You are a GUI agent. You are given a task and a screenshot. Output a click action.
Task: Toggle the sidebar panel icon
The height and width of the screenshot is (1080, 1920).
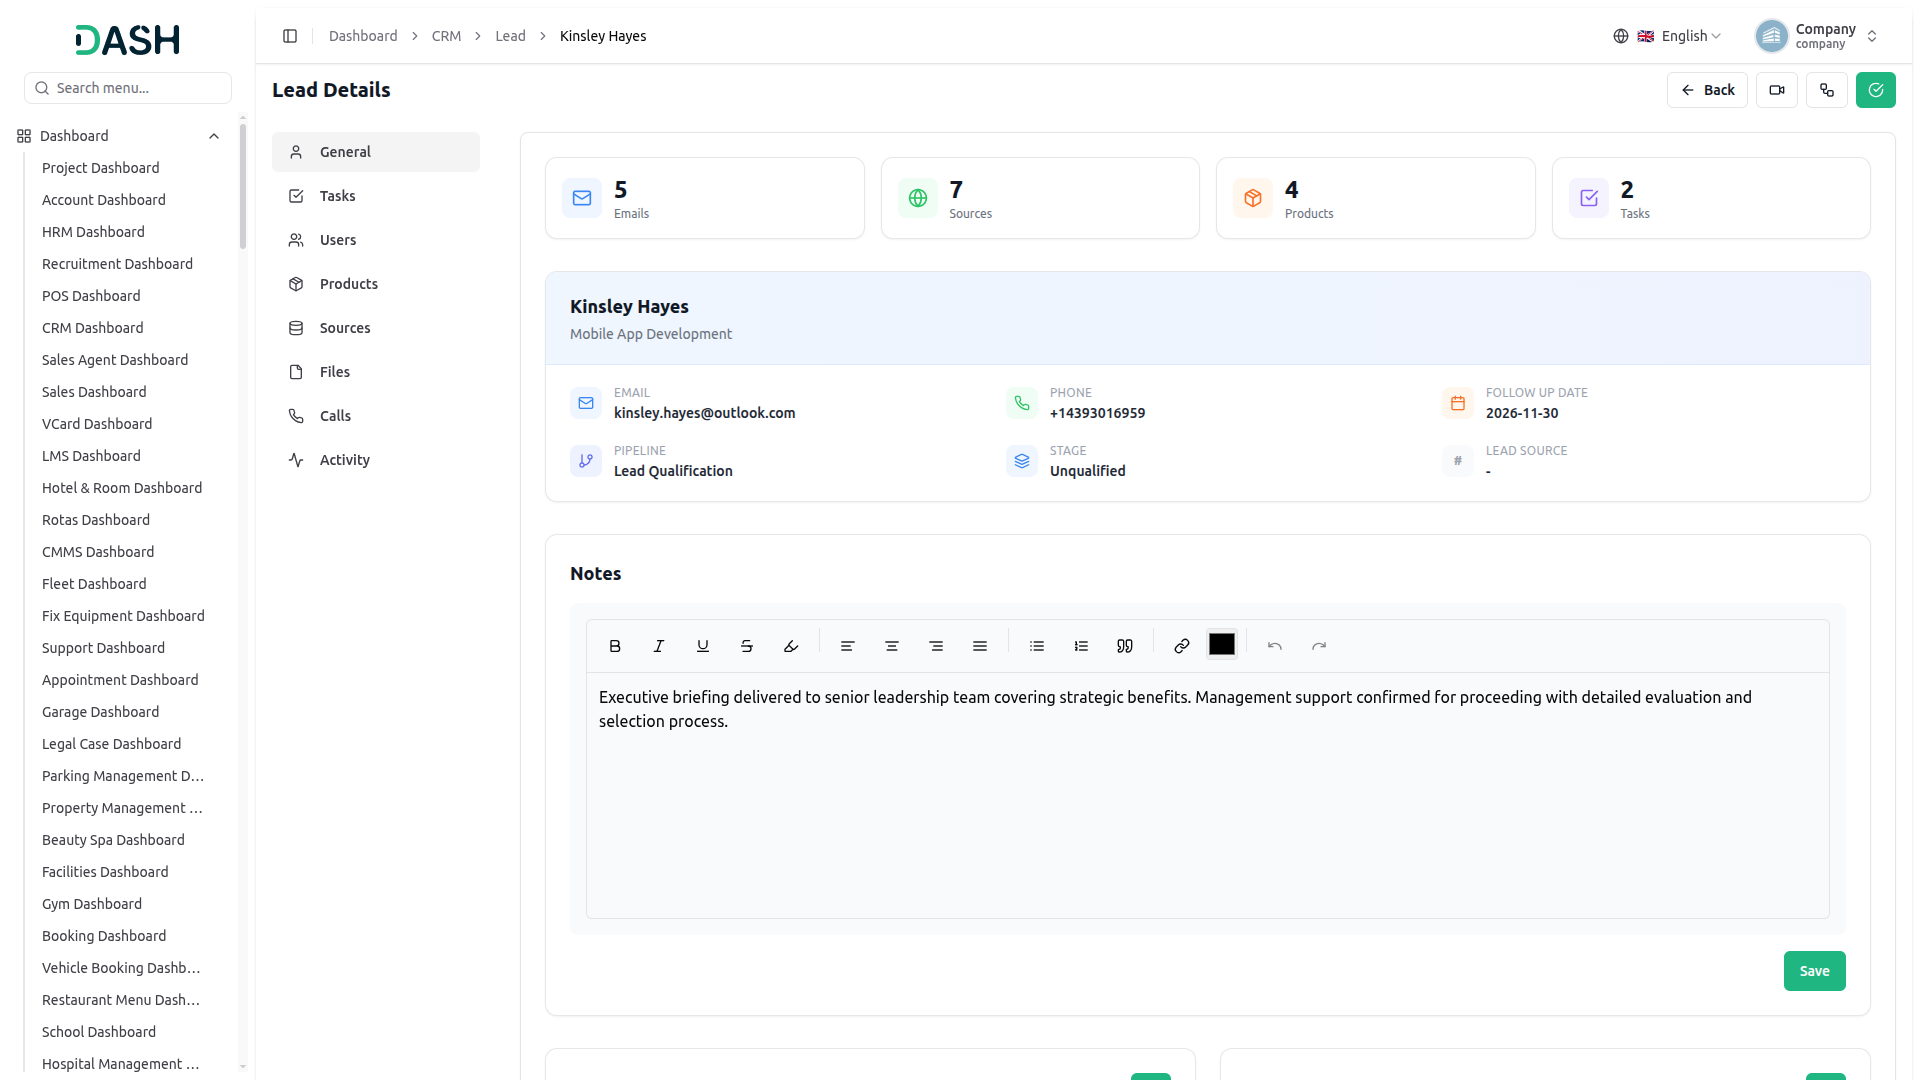[290, 36]
